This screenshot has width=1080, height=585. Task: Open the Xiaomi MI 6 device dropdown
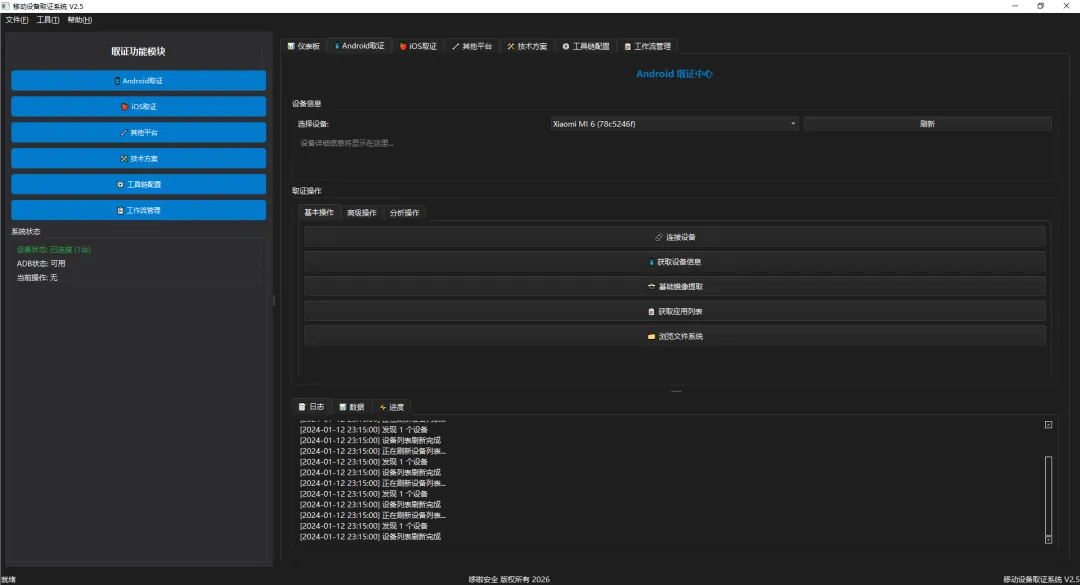pos(674,124)
